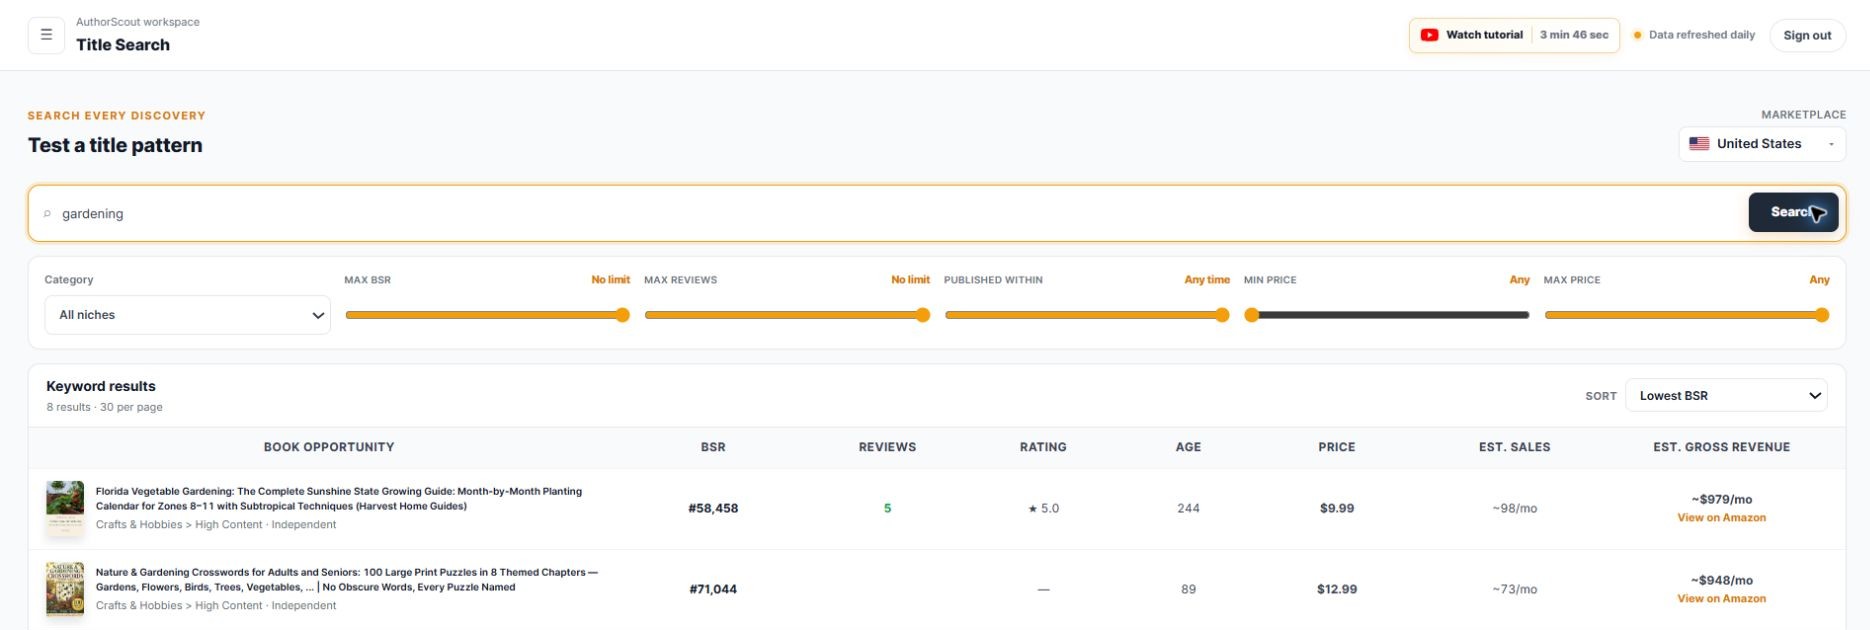1870x630 pixels.
Task: Click the ~73/mo estimated sales value
Action: pyautogui.click(x=1514, y=590)
